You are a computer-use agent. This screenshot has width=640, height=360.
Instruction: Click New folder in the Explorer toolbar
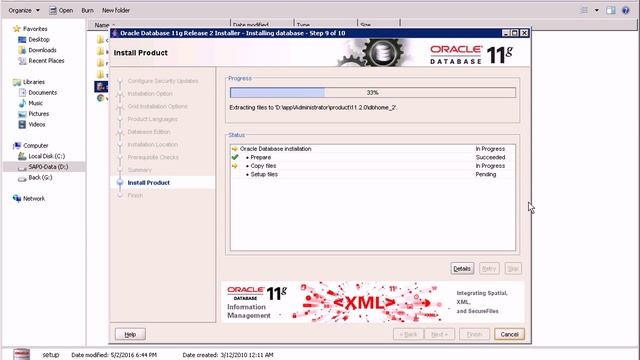coord(116,10)
